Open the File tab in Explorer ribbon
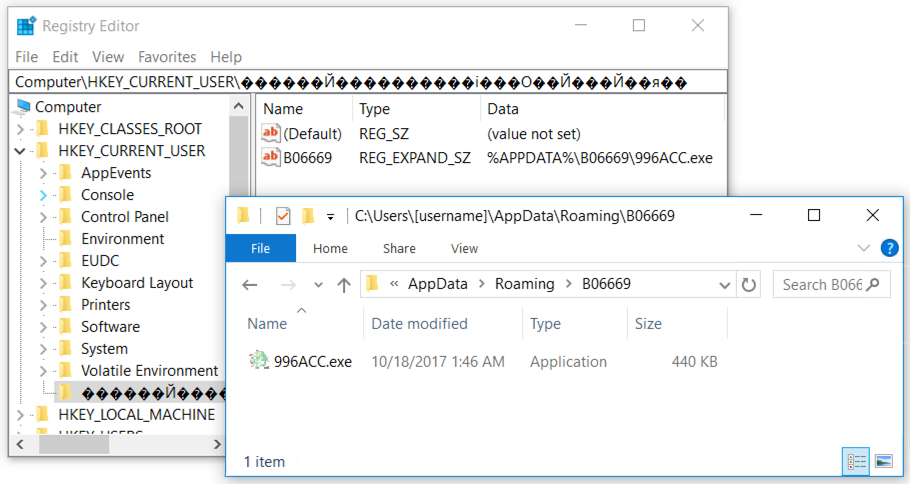 pyautogui.click(x=261, y=248)
